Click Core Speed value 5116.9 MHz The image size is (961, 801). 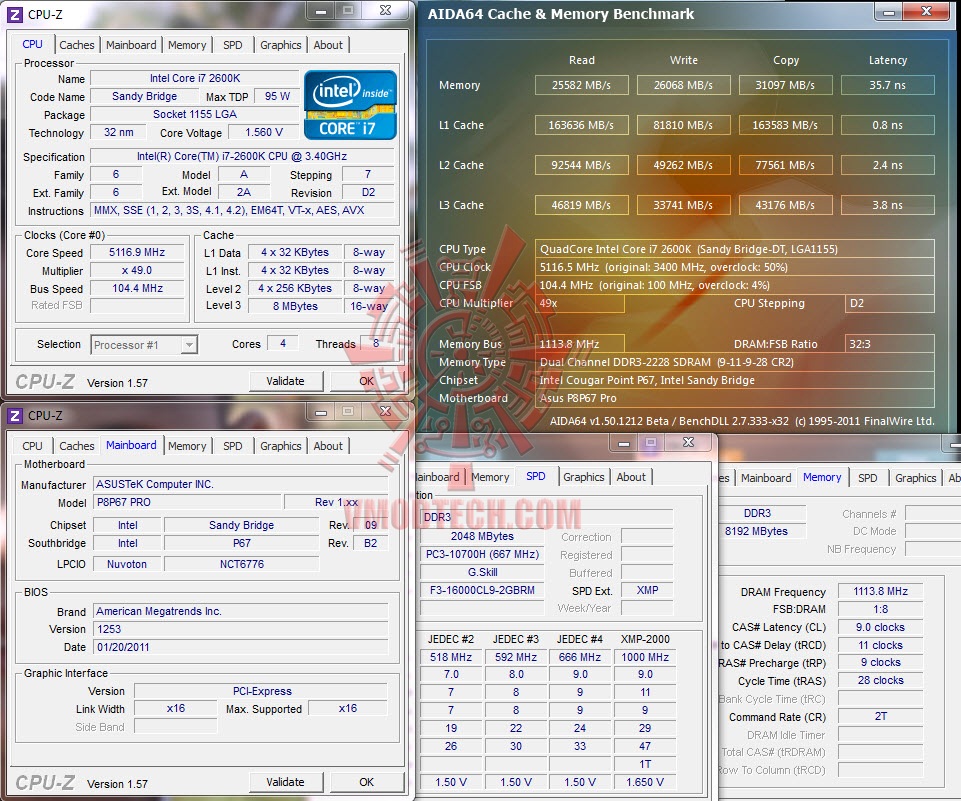pyautogui.click(x=137, y=252)
